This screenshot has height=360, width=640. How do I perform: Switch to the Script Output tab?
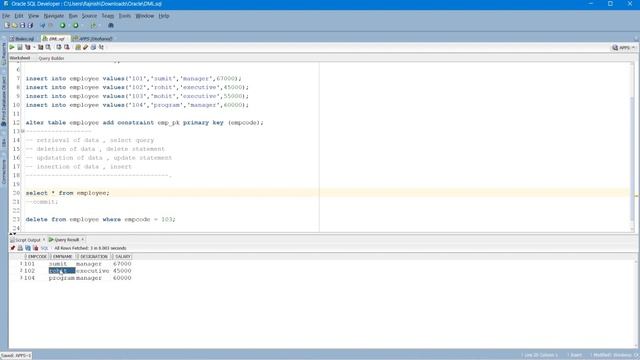pyautogui.click(x=25, y=240)
